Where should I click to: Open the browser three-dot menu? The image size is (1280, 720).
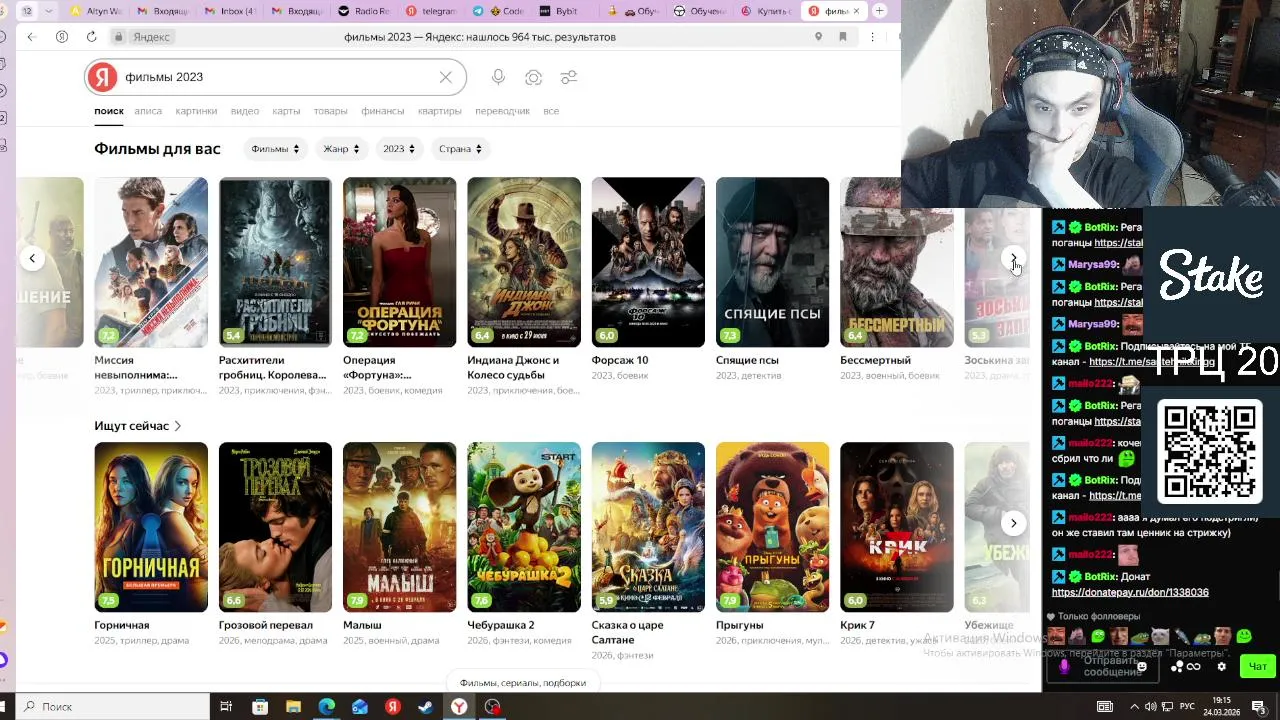[873, 37]
